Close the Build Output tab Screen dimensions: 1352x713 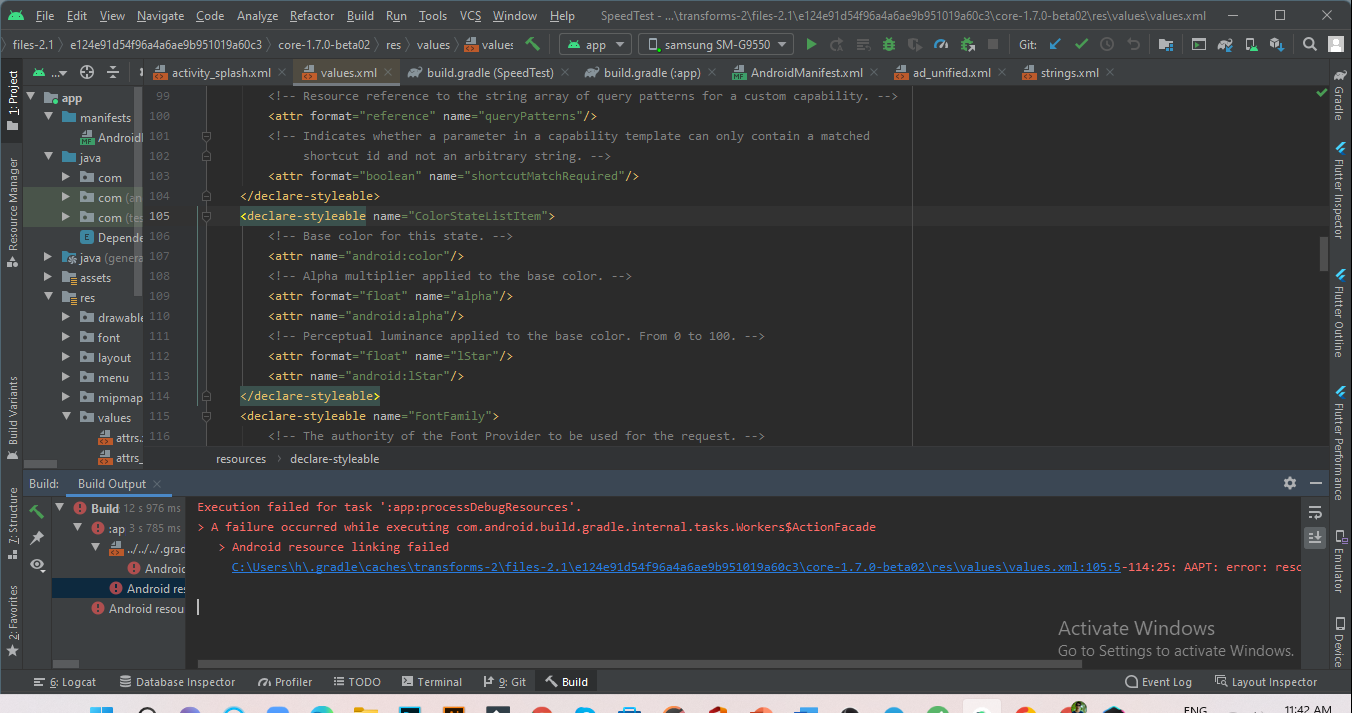(x=158, y=484)
